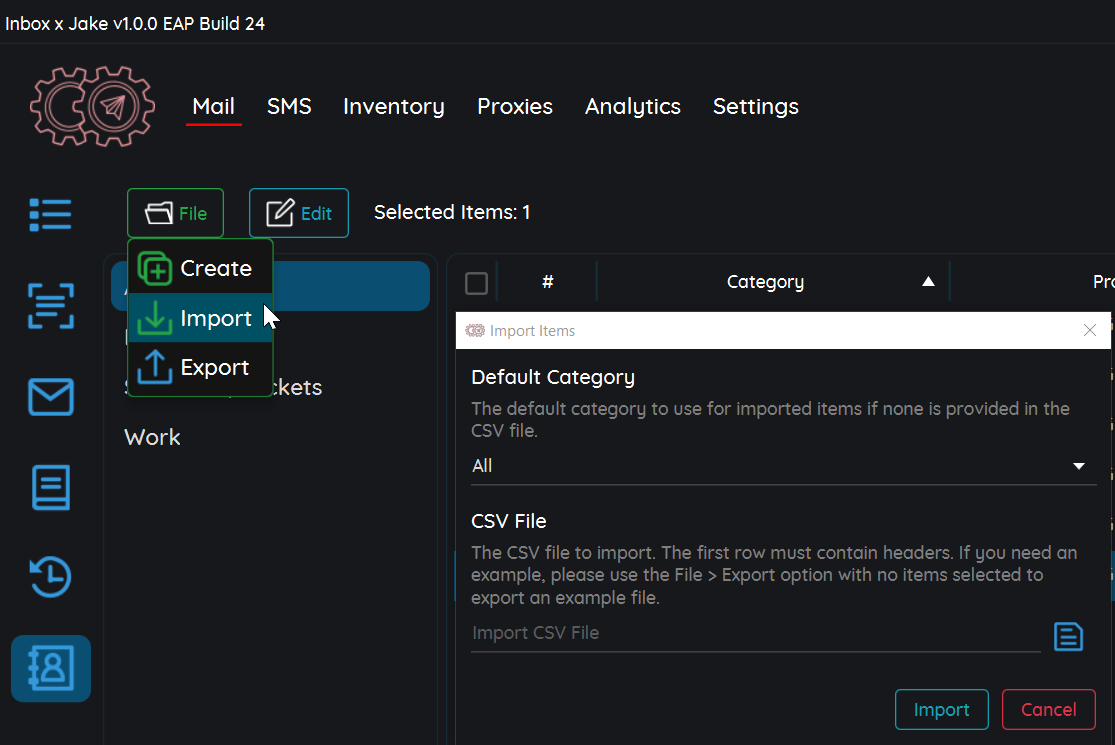Viewport: 1115px width, 745px height.
Task: Click the gear logo in header
Action: [92, 106]
